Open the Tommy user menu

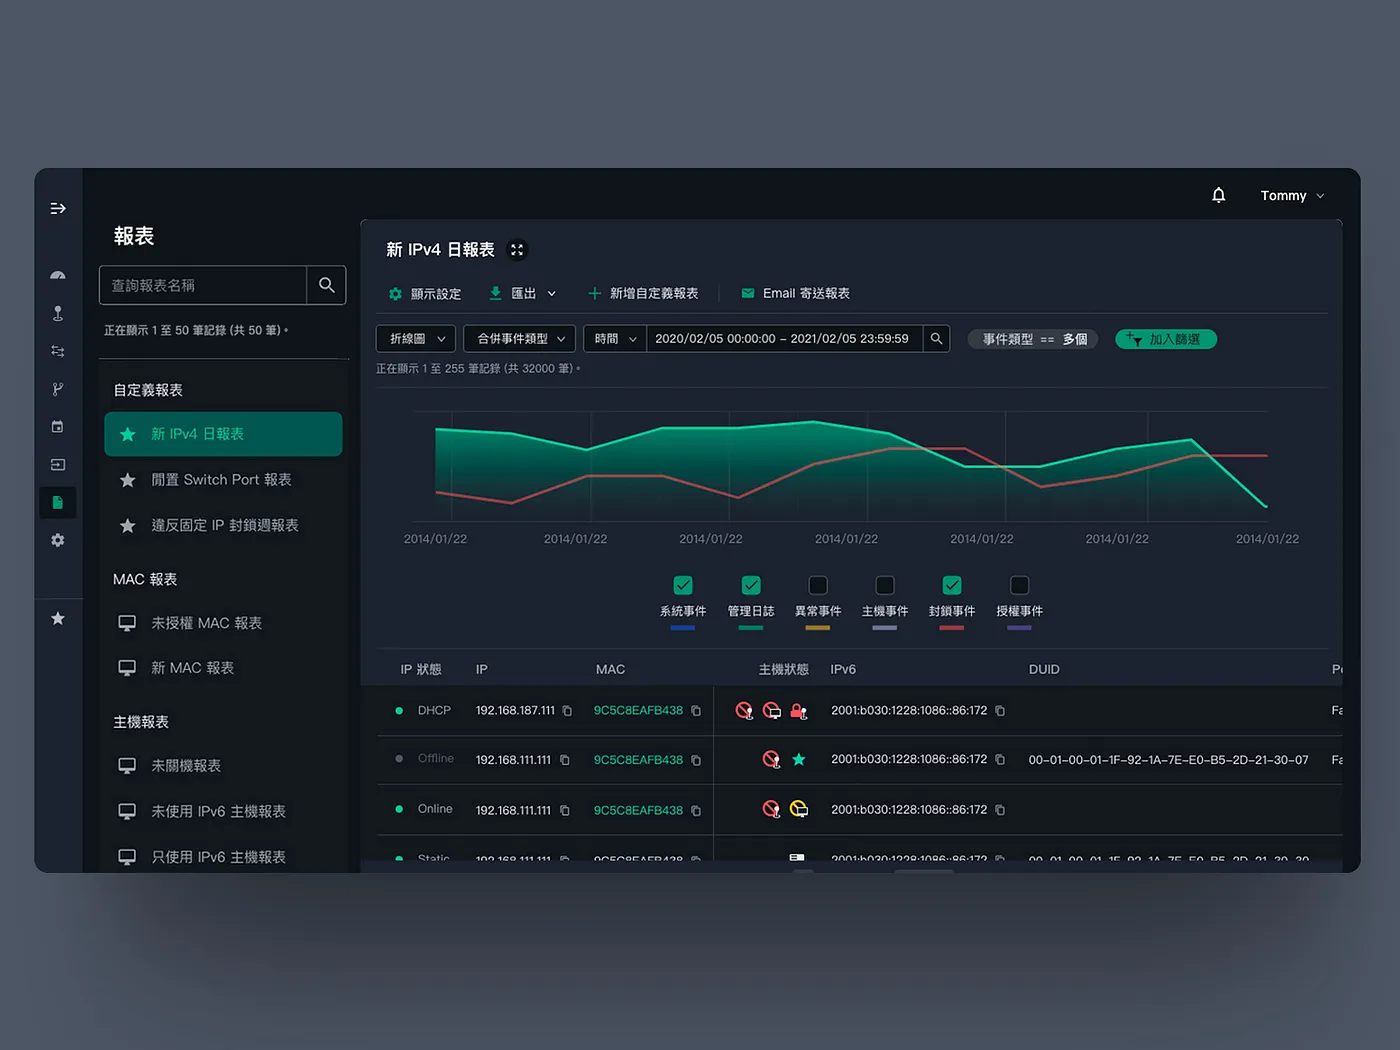point(1291,196)
